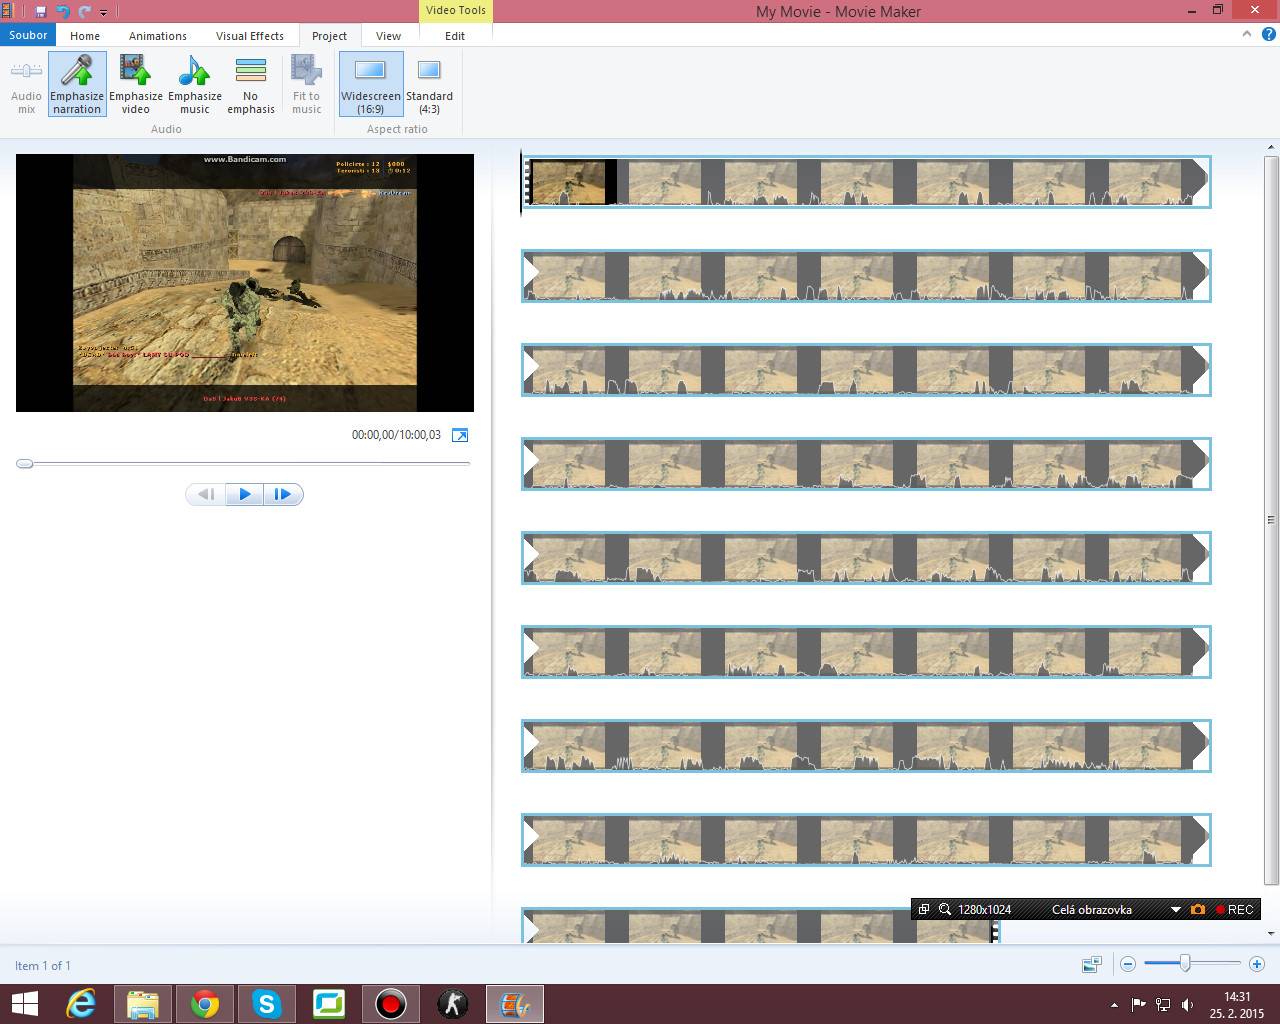Step to next frame
This screenshot has height=1024, width=1280.
(283, 494)
